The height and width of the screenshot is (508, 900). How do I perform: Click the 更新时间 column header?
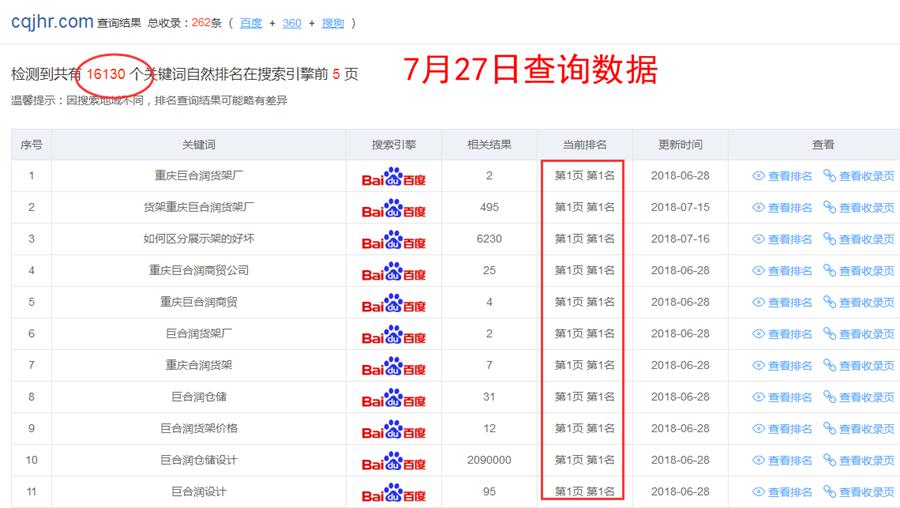(x=680, y=145)
